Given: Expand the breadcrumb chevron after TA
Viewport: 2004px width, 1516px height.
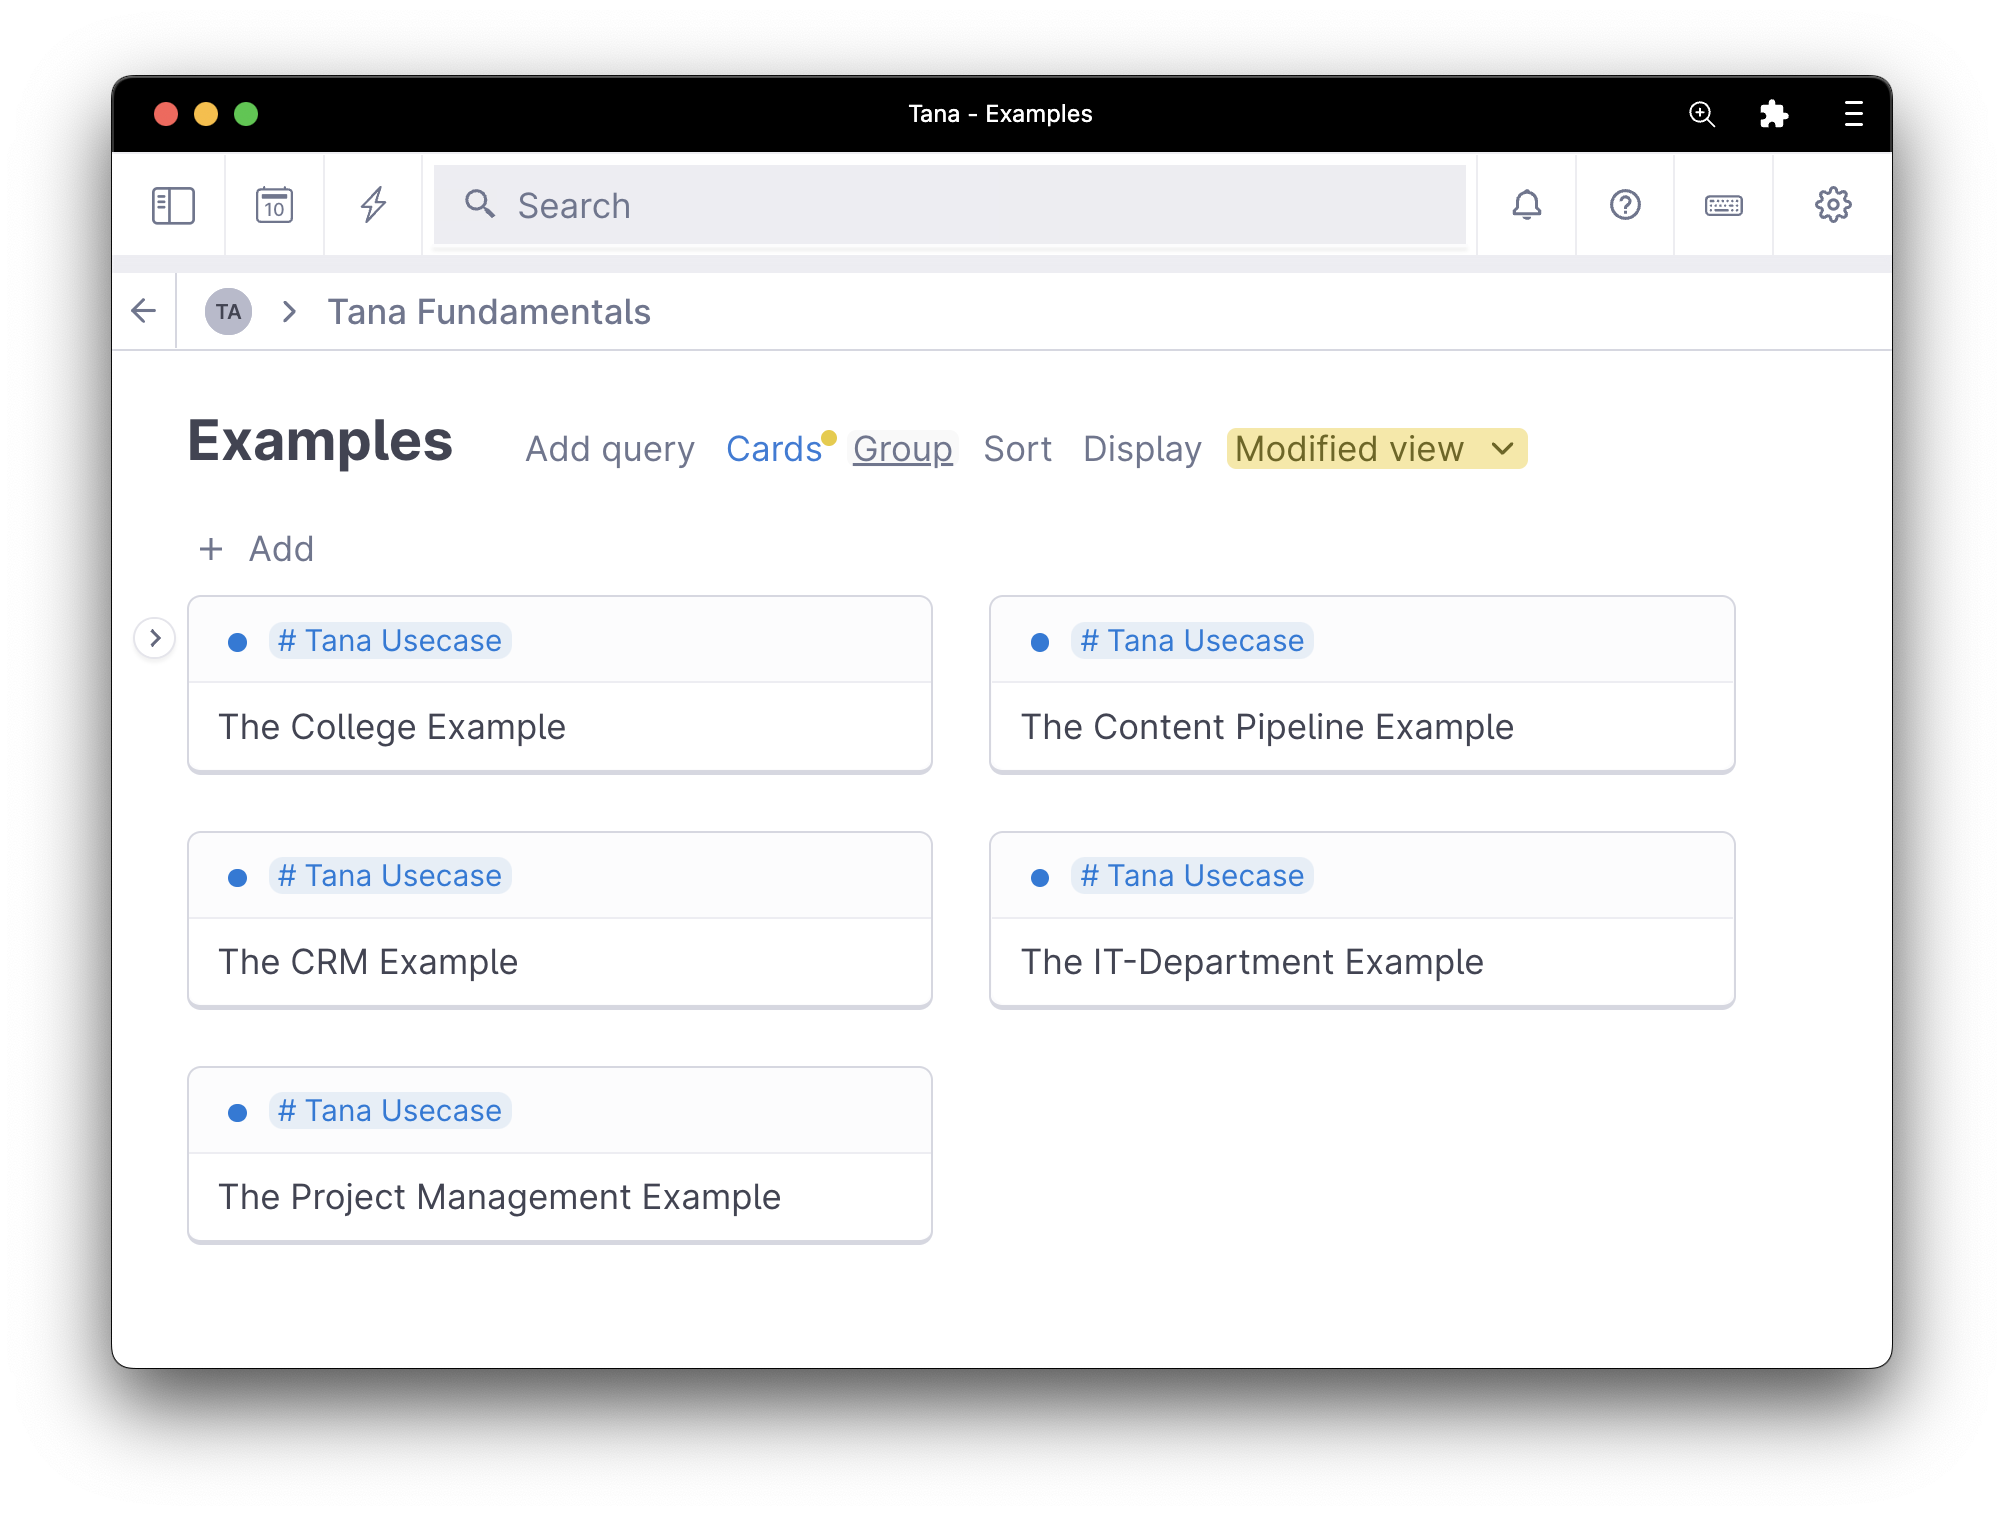Looking at the screenshot, I should [290, 312].
